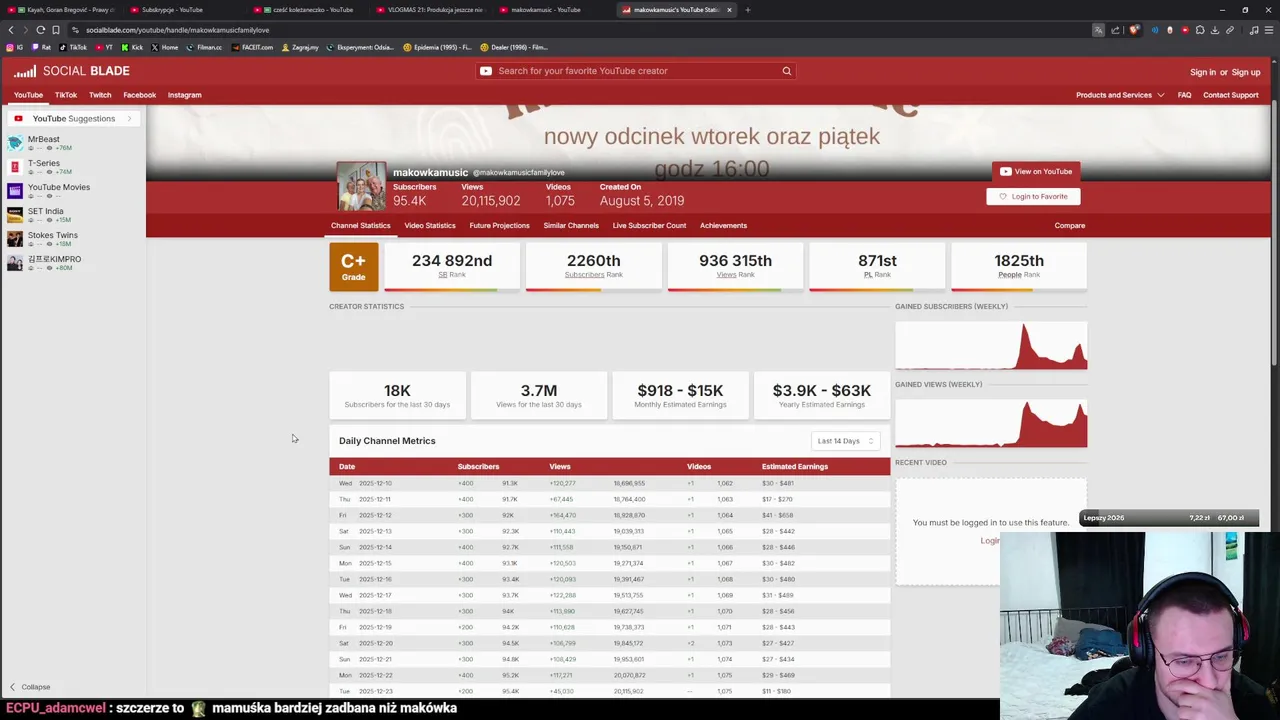The width and height of the screenshot is (1280, 720).
Task: Open T-Series channel suggestion
Action: 44,167
